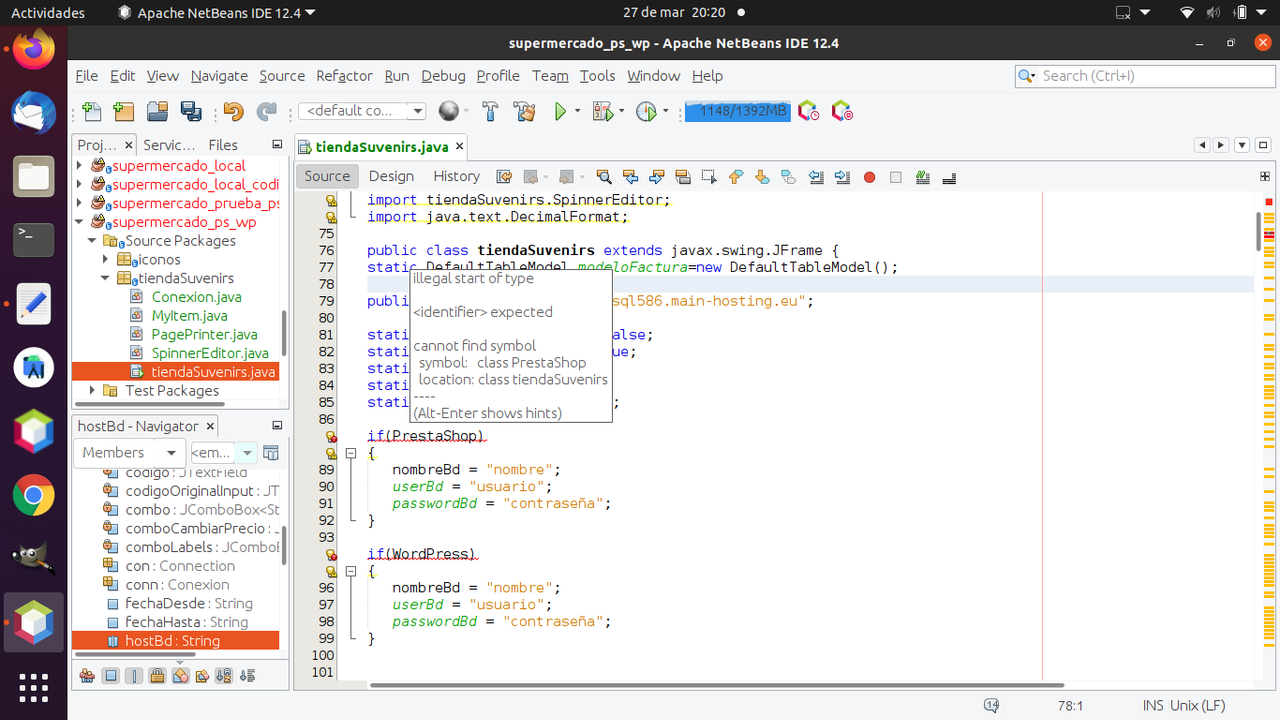Click the New File toolbar icon
This screenshot has height=720, width=1280.
(x=91, y=111)
